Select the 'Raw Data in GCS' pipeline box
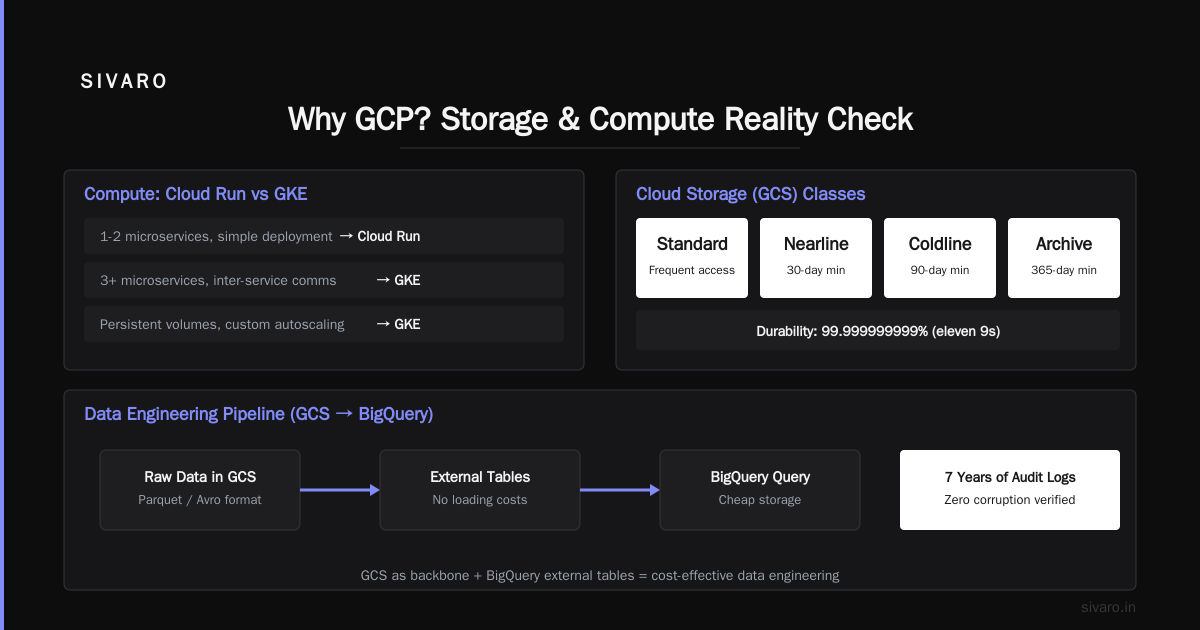 (x=200, y=490)
